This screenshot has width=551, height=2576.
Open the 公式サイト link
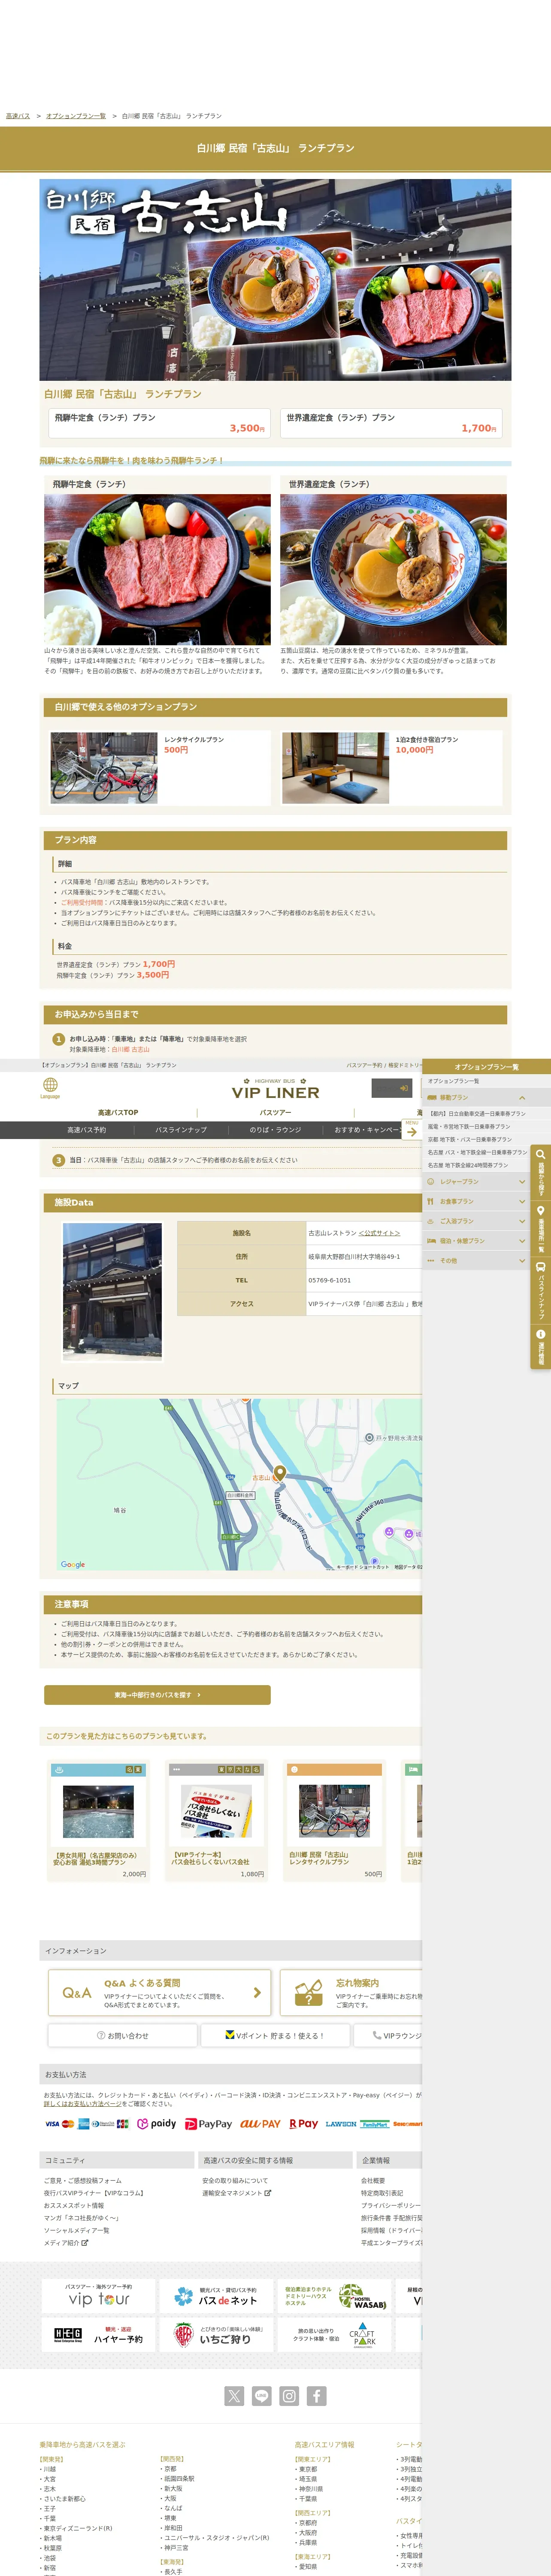click(379, 1233)
